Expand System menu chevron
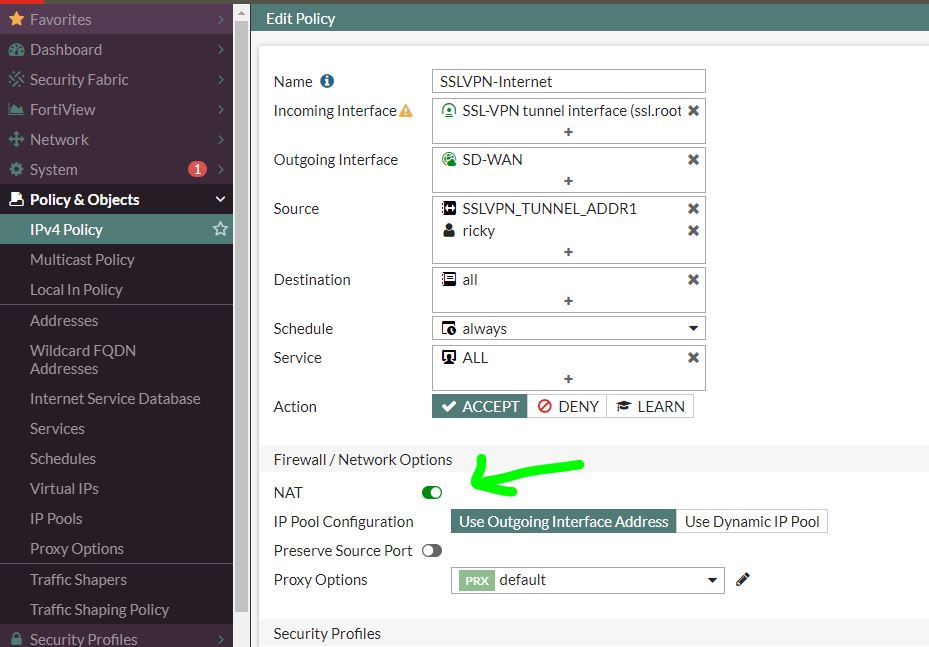 point(220,169)
